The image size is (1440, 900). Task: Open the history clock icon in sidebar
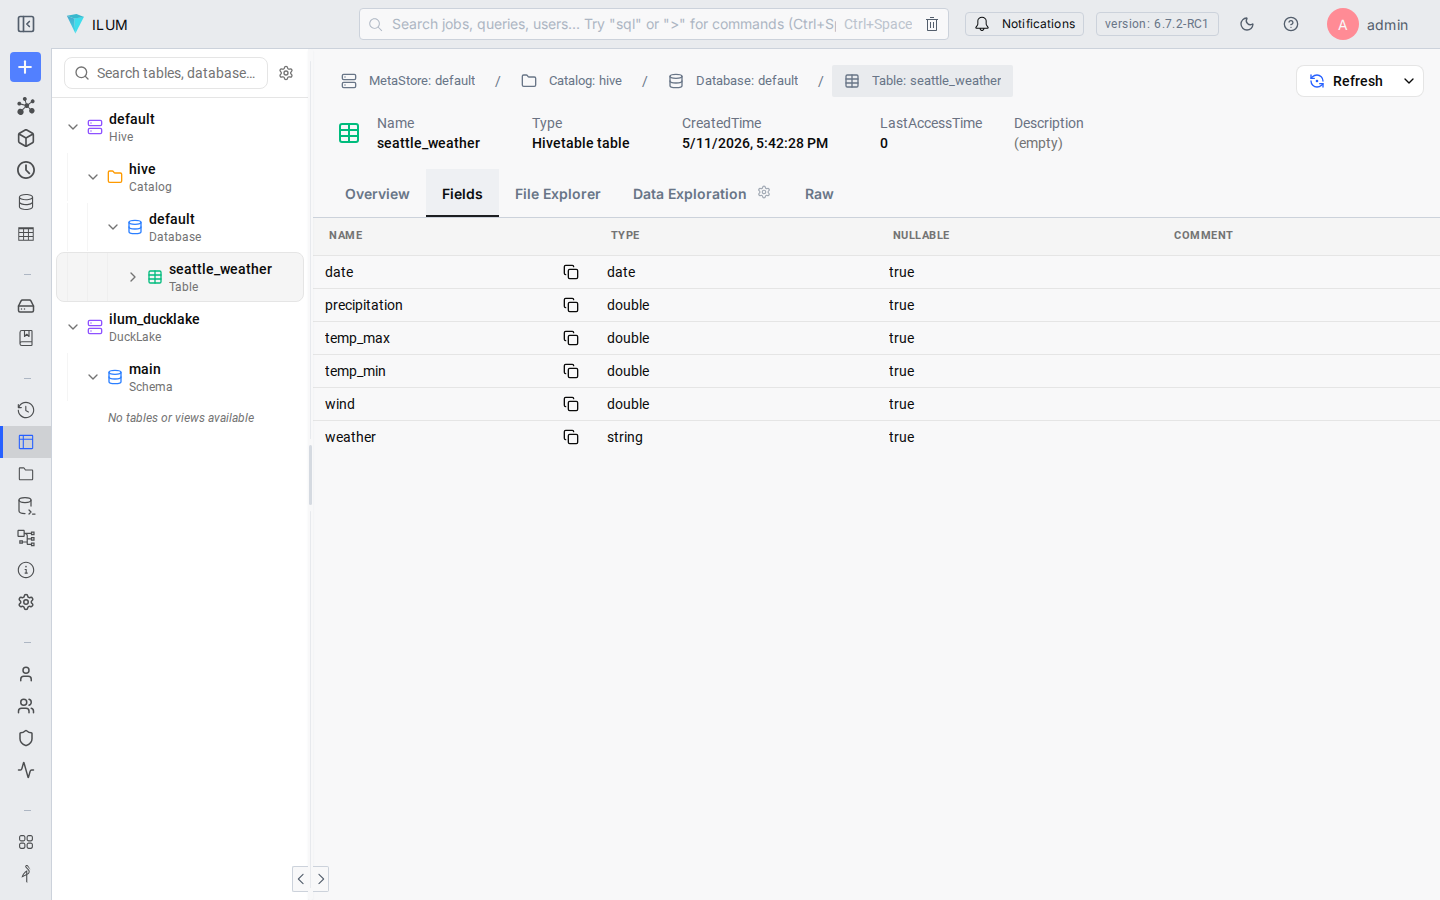[x=26, y=410]
